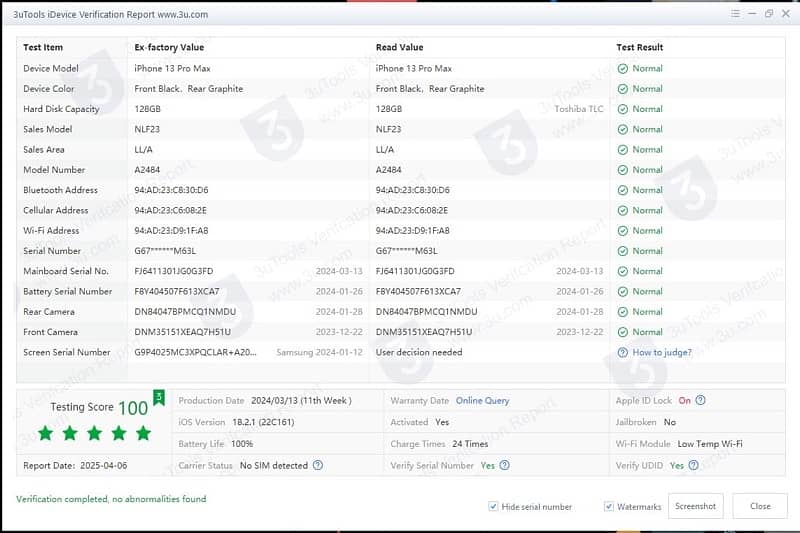Click the Jailbroken No value

tap(669, 422)
